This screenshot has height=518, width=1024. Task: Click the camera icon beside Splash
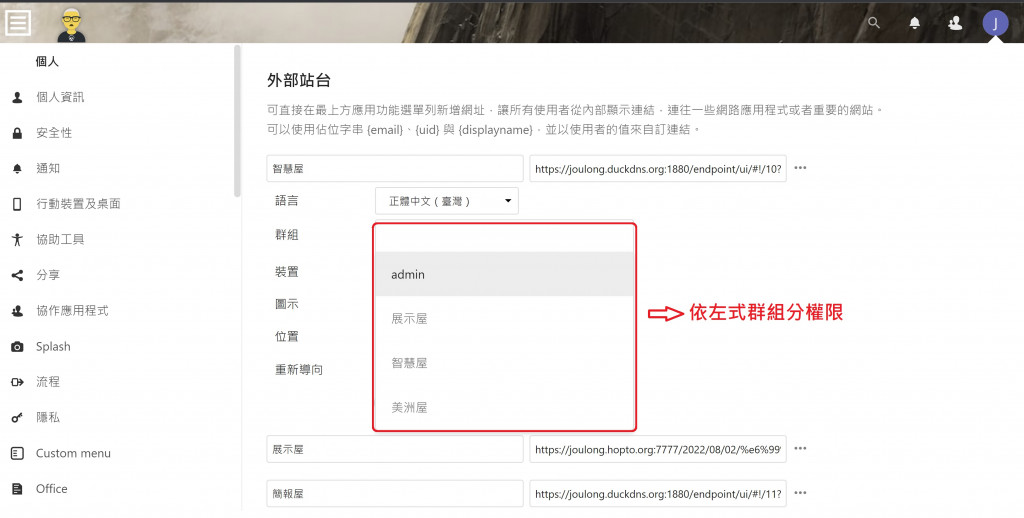click(18, 347)
